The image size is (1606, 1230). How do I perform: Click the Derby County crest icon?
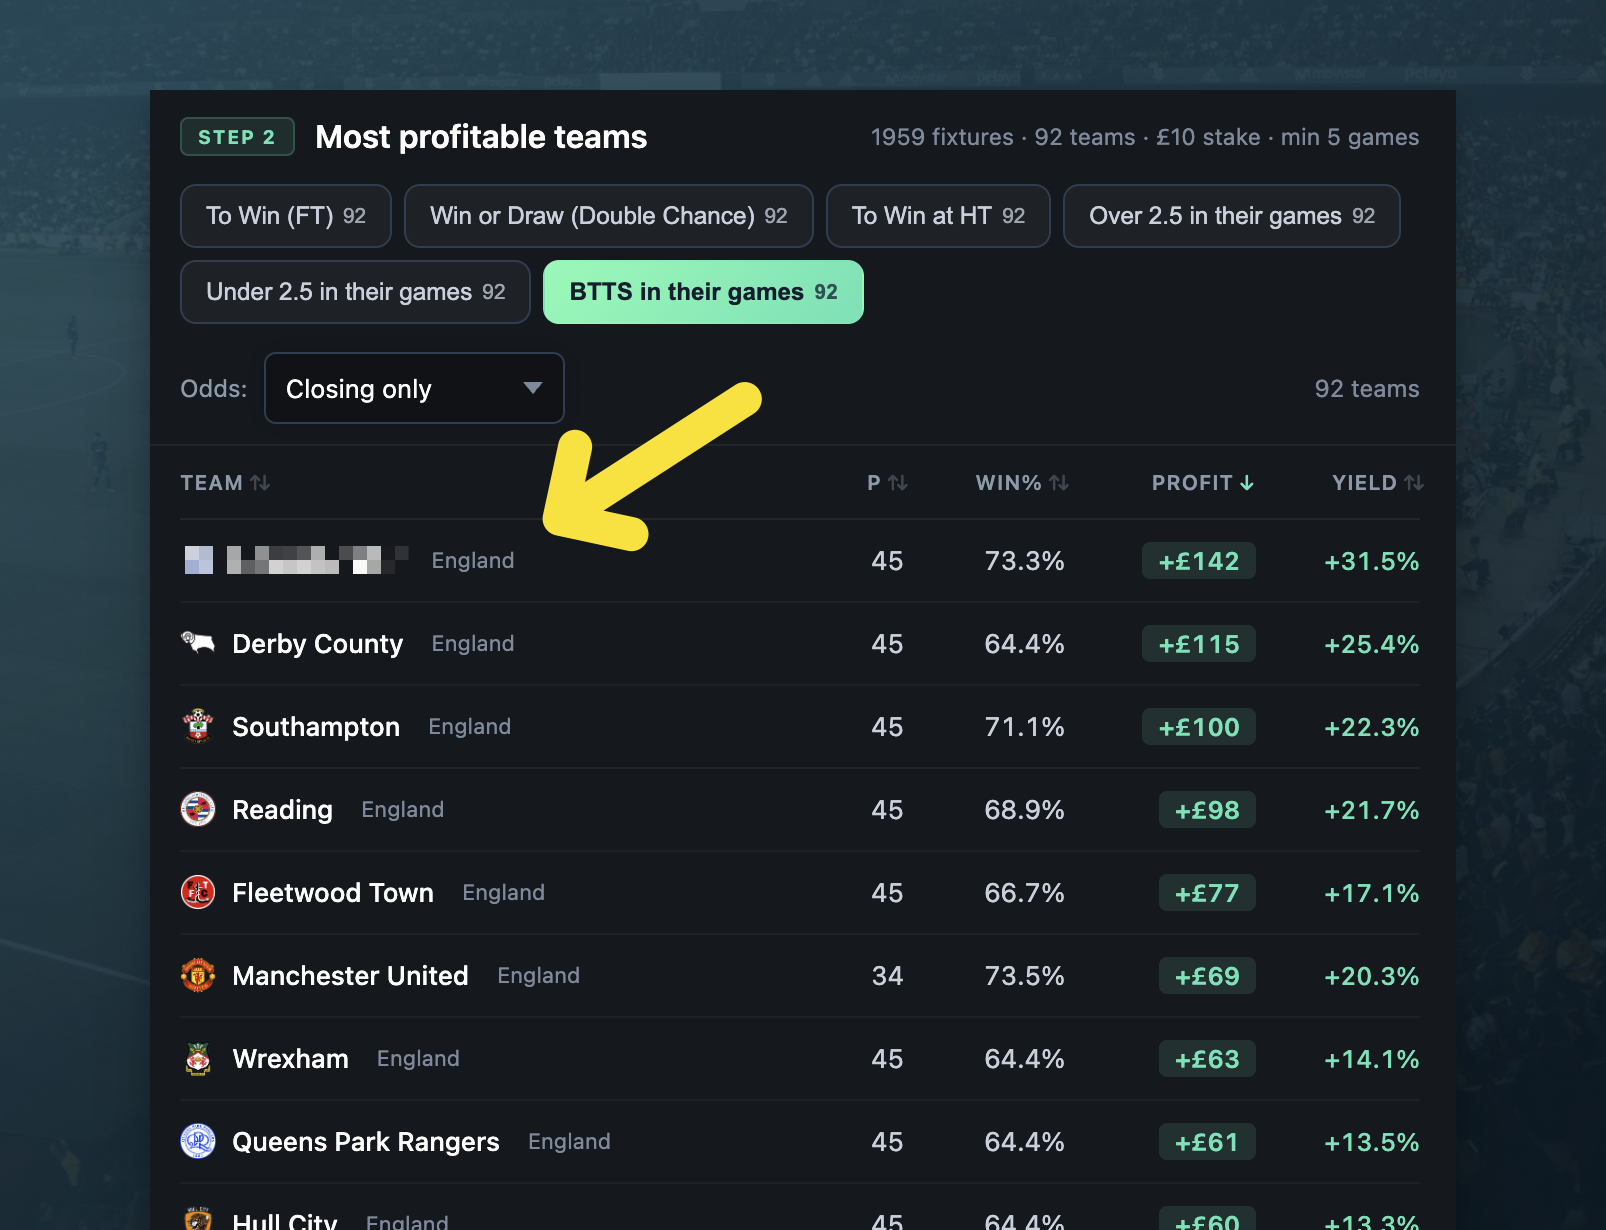point(198,643)
